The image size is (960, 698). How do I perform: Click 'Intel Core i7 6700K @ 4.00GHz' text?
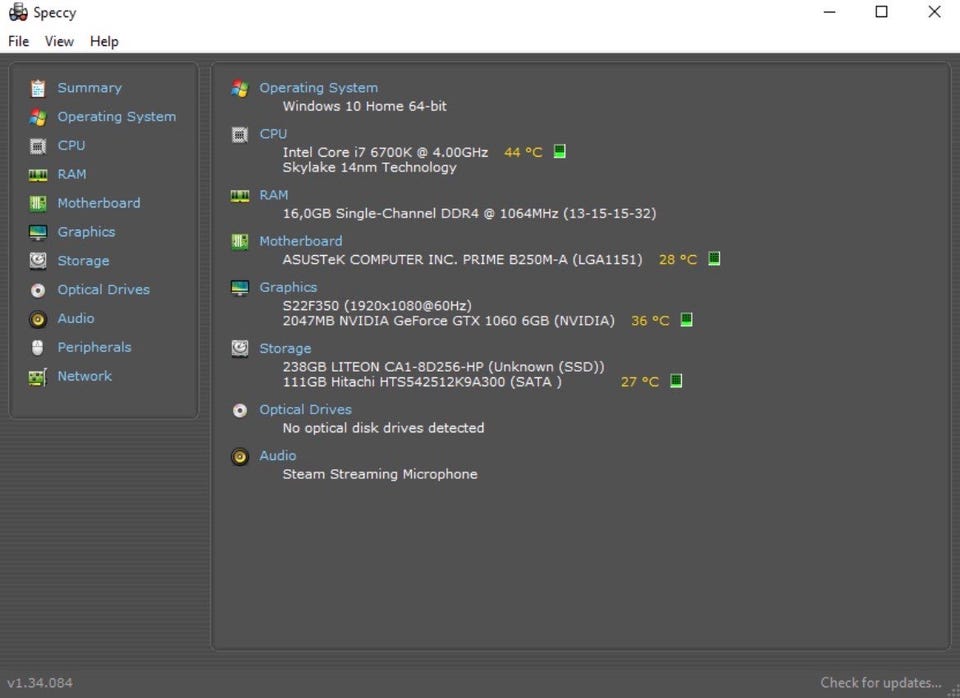coord(385,152)
